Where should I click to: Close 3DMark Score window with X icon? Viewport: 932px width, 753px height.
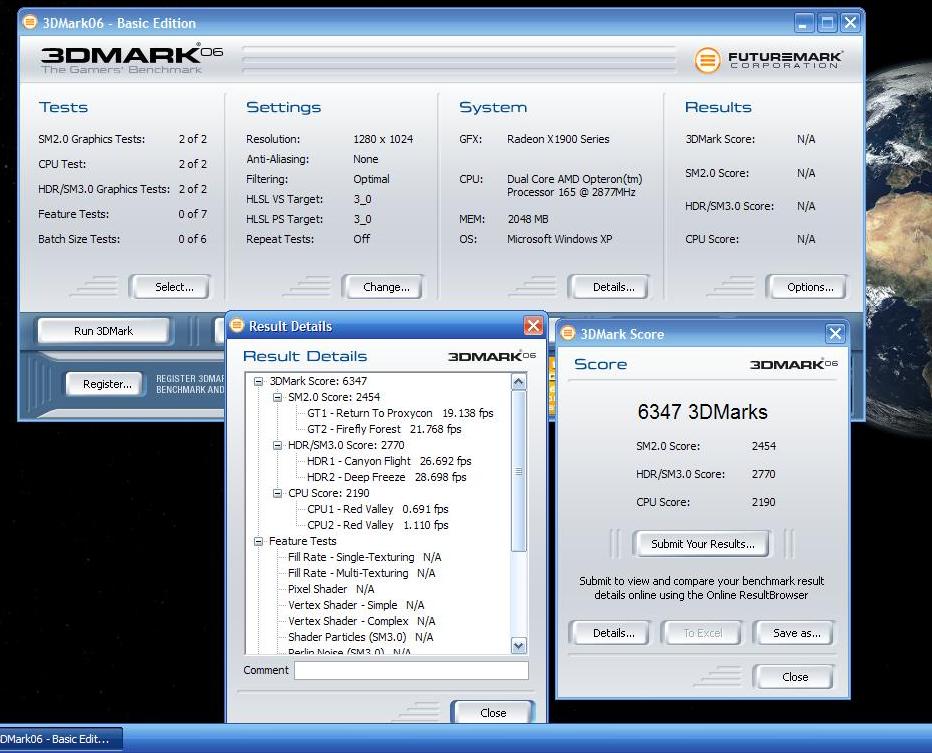835,333
